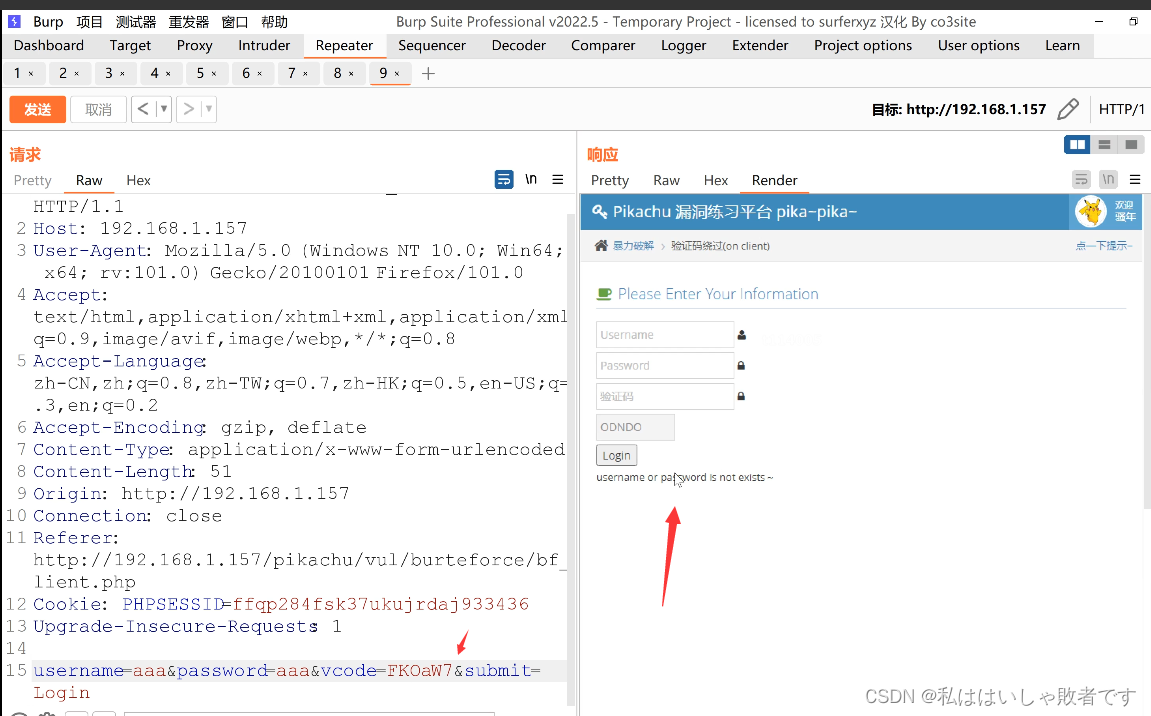Select side-by-side layout view icon
The width and height of the screenshot is (1151, 716).
(x=1078, y=145)
